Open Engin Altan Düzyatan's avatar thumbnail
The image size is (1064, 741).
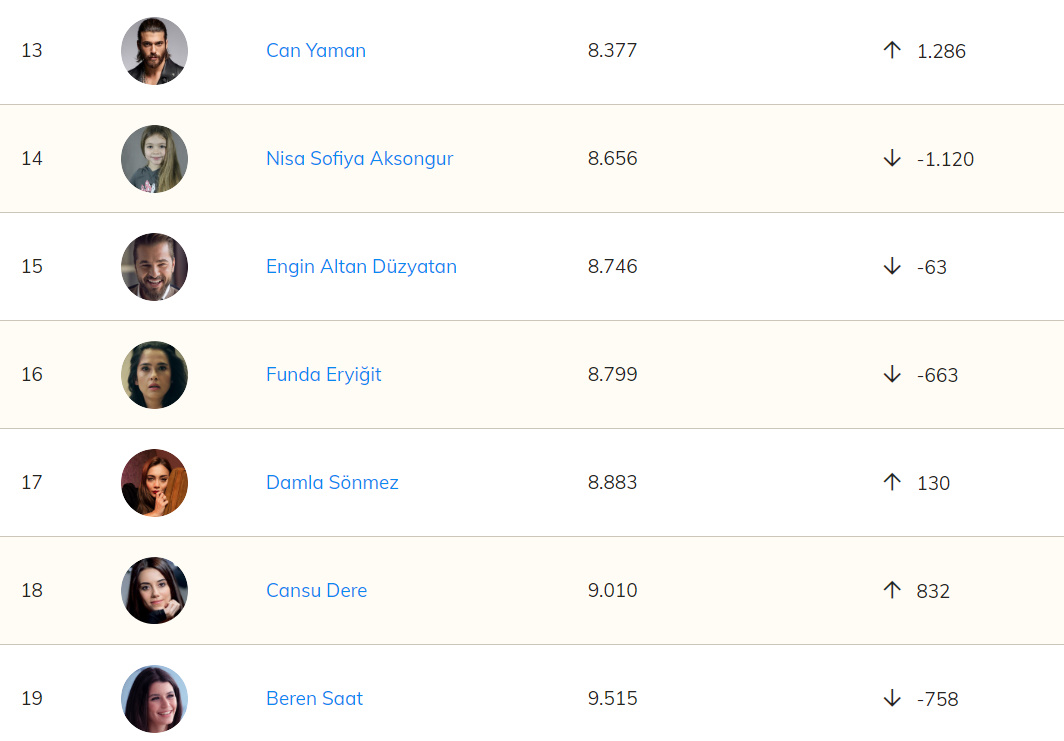tap(154, 267)
